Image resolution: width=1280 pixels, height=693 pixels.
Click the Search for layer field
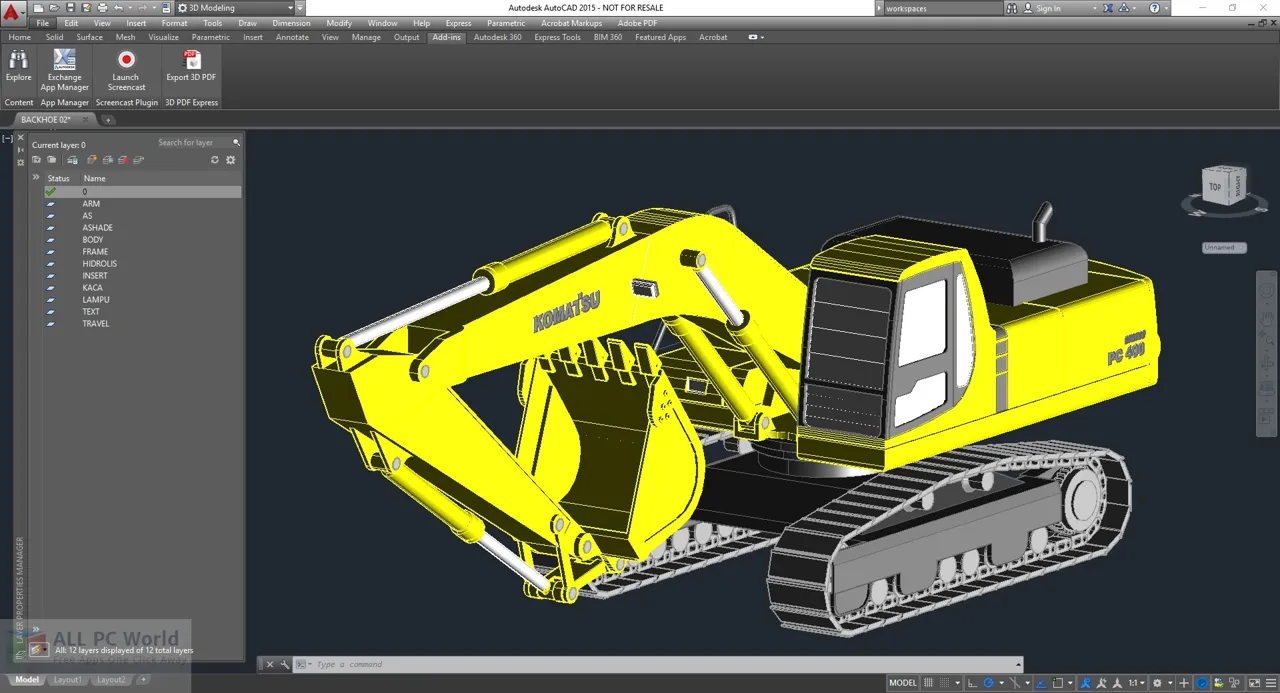click(x=193, y=142)
